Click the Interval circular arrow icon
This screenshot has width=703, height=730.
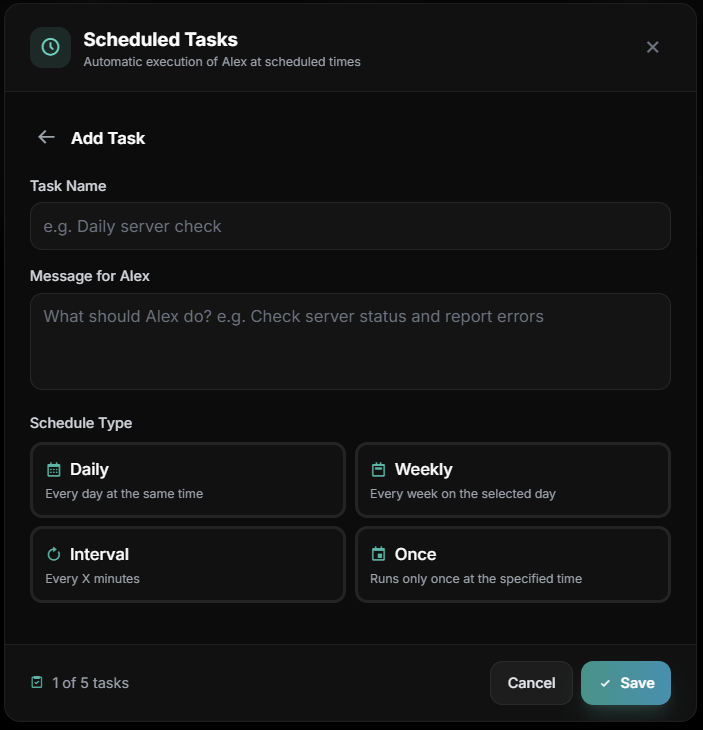[54, 554]
